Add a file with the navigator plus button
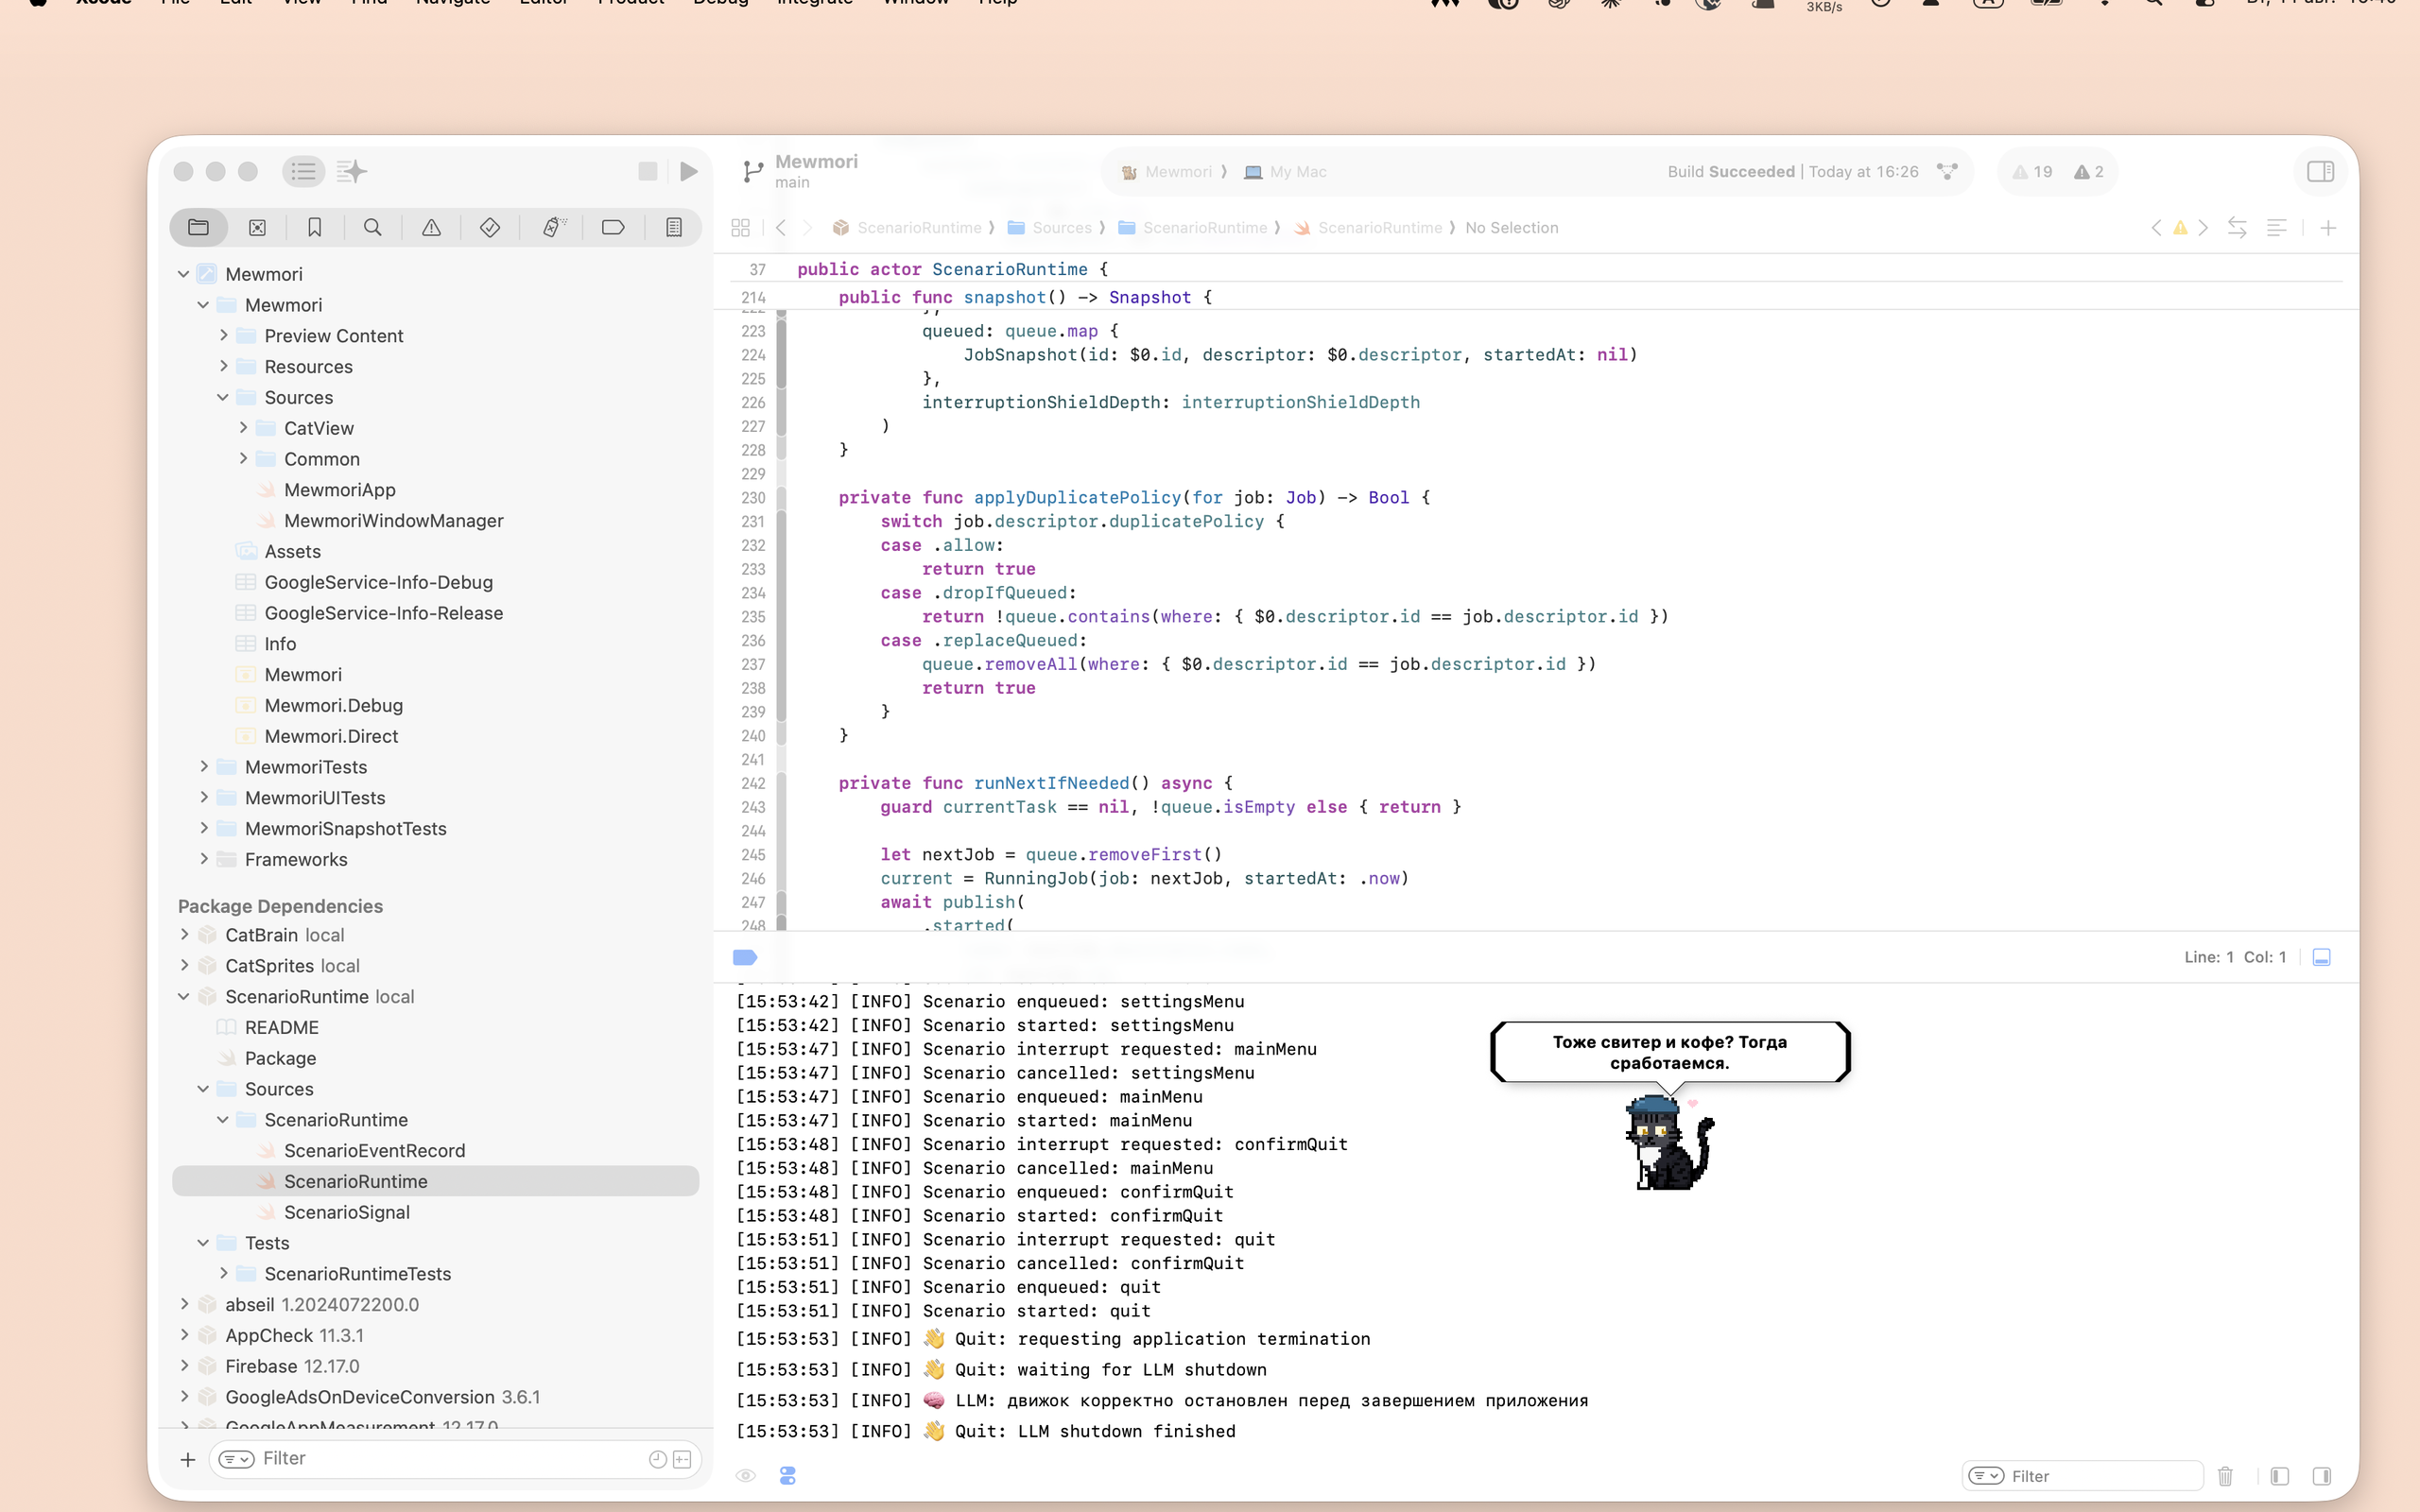Viewport: 2420px width, 1512px height. point(188,1460)
